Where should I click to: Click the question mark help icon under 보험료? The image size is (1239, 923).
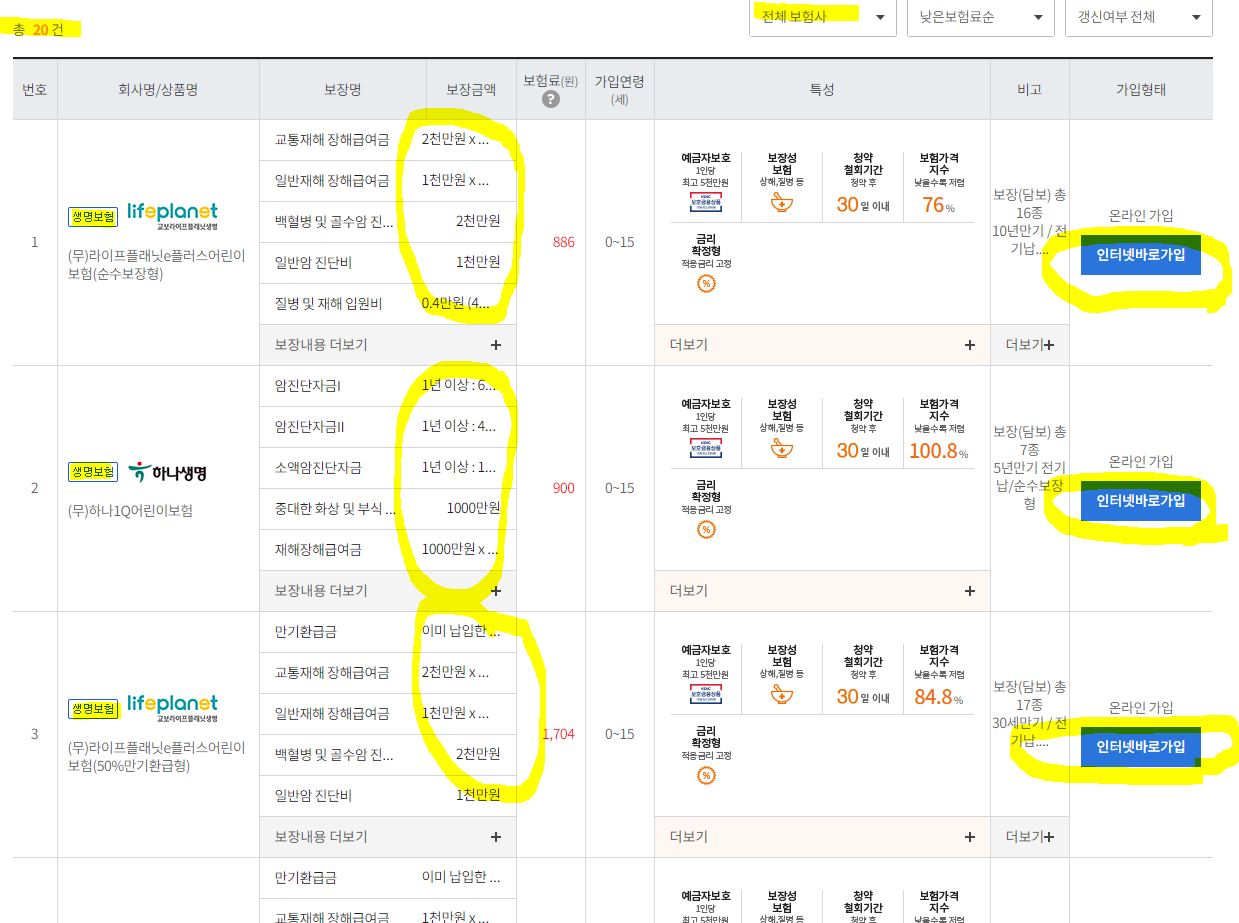pos(550,99)
